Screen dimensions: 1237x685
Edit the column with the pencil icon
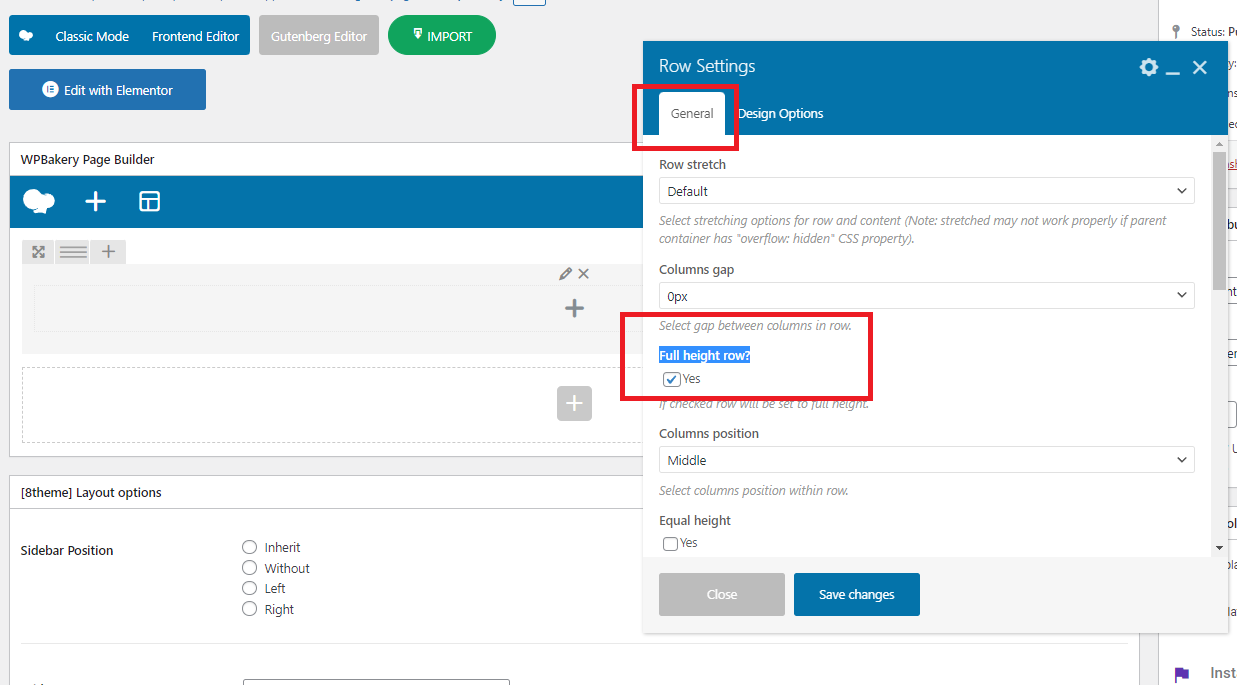565,274
